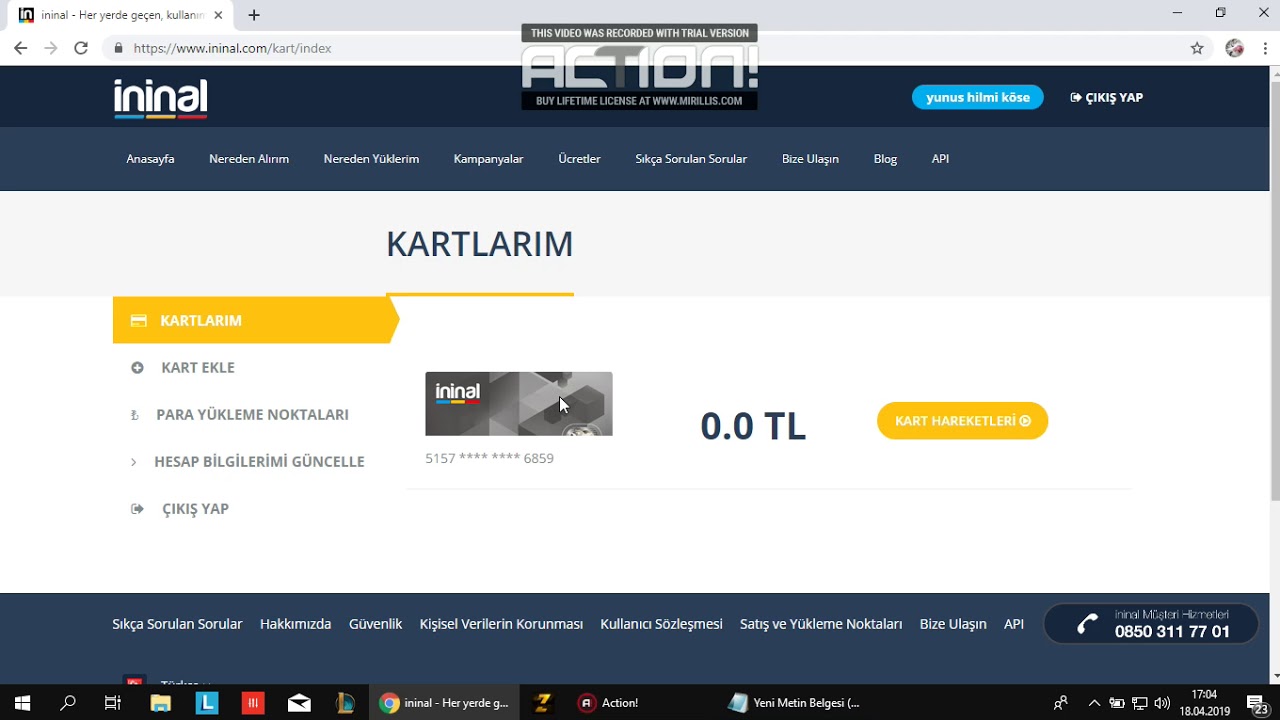1280x720 pixels.
Task: Open Blog in navigation bar
Action: click(885, 159)
